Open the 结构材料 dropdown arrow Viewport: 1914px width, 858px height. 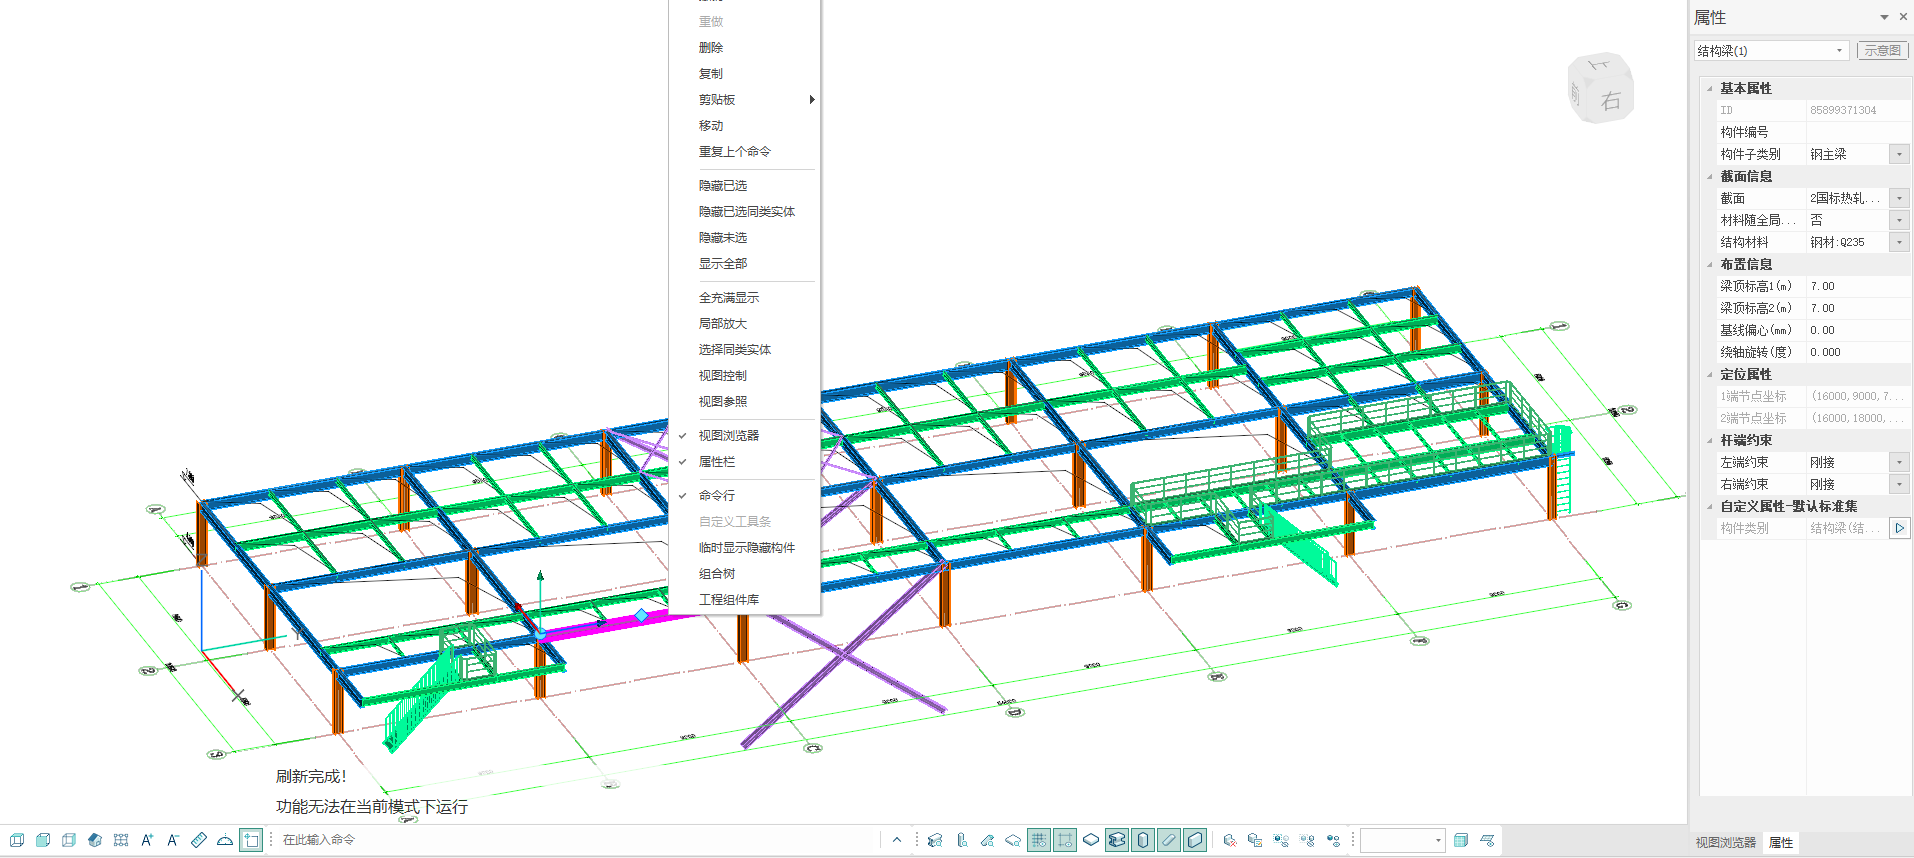point(1899,242)
